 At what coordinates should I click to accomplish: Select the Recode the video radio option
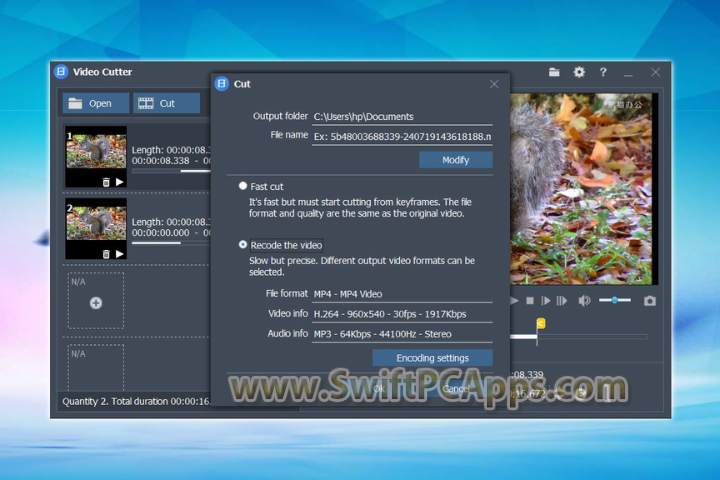click(243, 245)
